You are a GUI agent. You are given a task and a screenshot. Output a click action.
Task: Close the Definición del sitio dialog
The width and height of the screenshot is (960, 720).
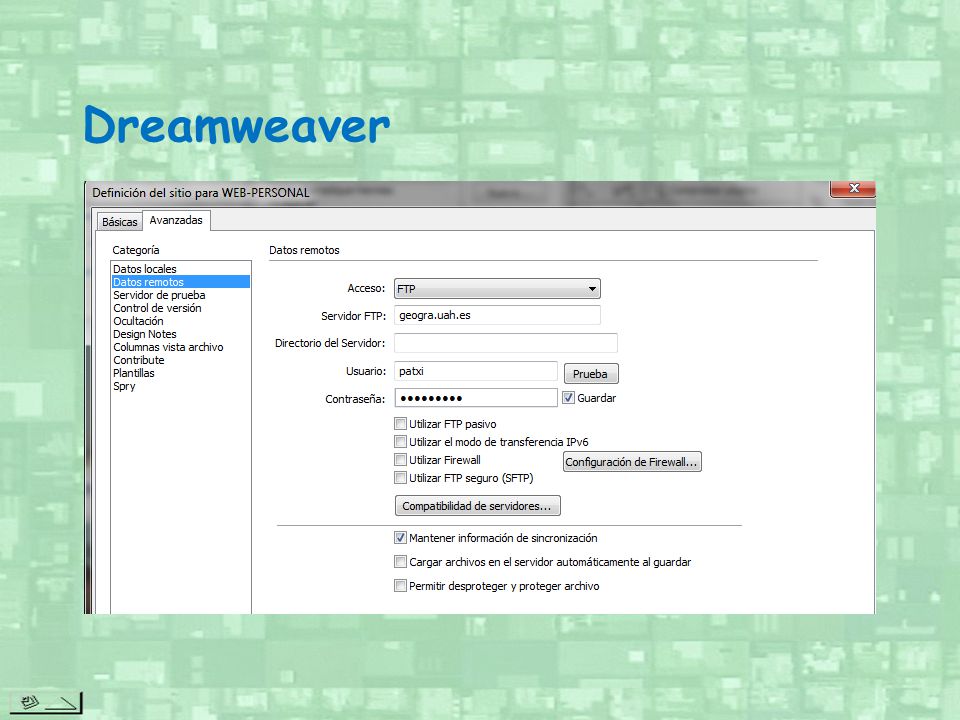pyautogui.click(x=853, y=188)
